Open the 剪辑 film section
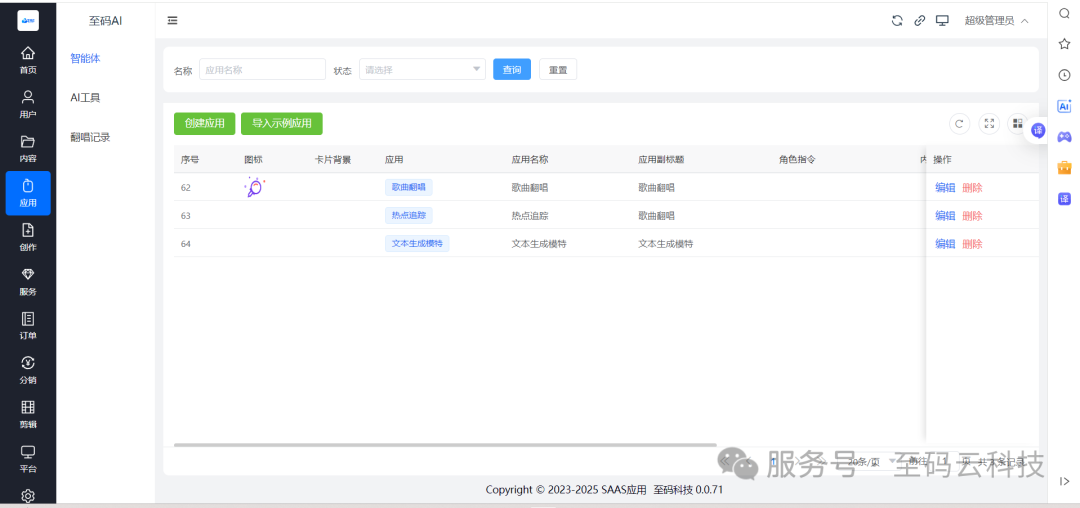Image resolution: width=1080 pixels, height=508 pixels. (x=28, y=414)
